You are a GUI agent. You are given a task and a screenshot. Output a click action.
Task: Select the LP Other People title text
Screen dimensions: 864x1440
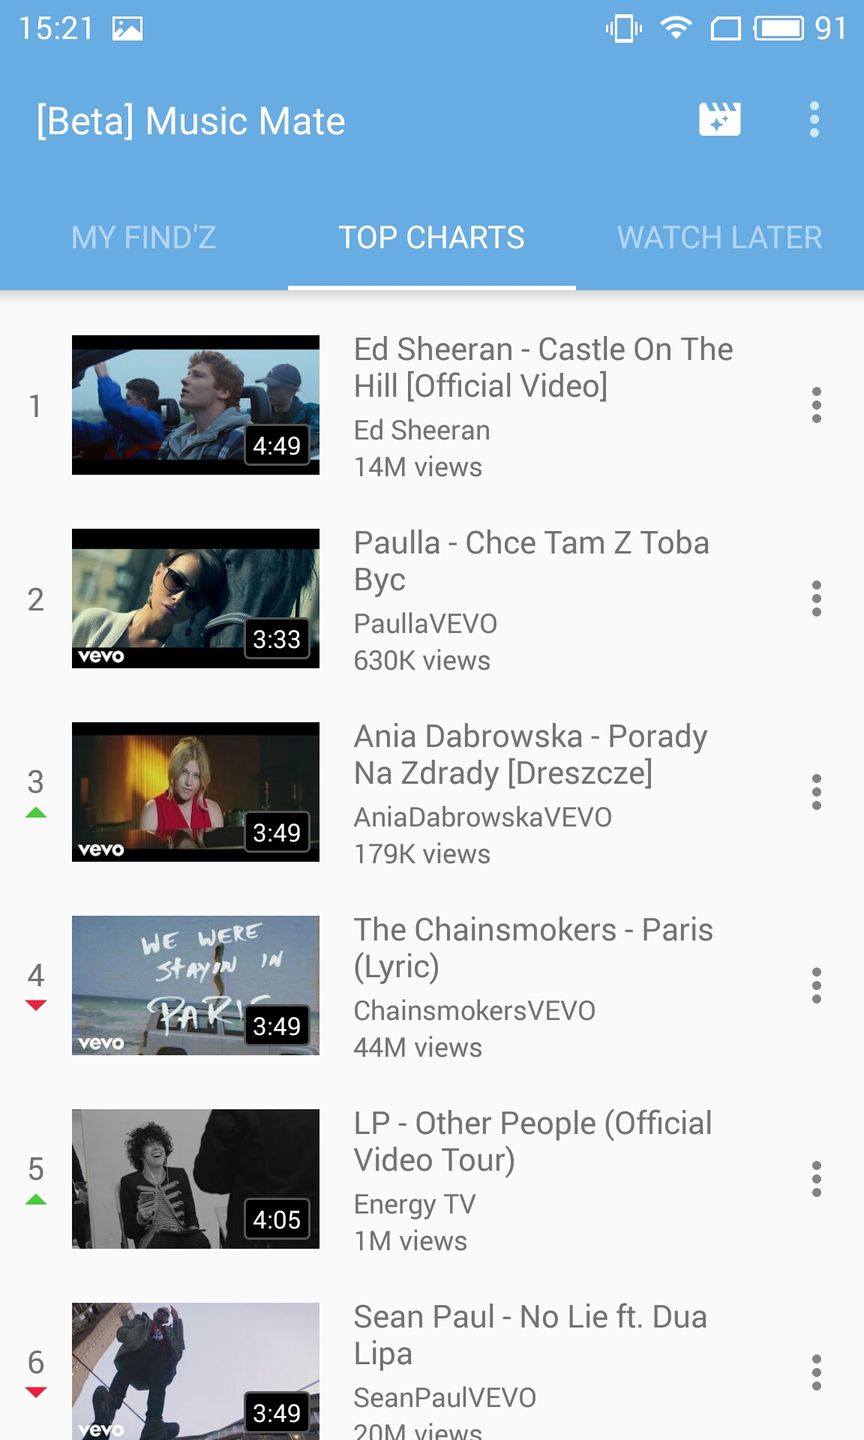coord(533,1141)
